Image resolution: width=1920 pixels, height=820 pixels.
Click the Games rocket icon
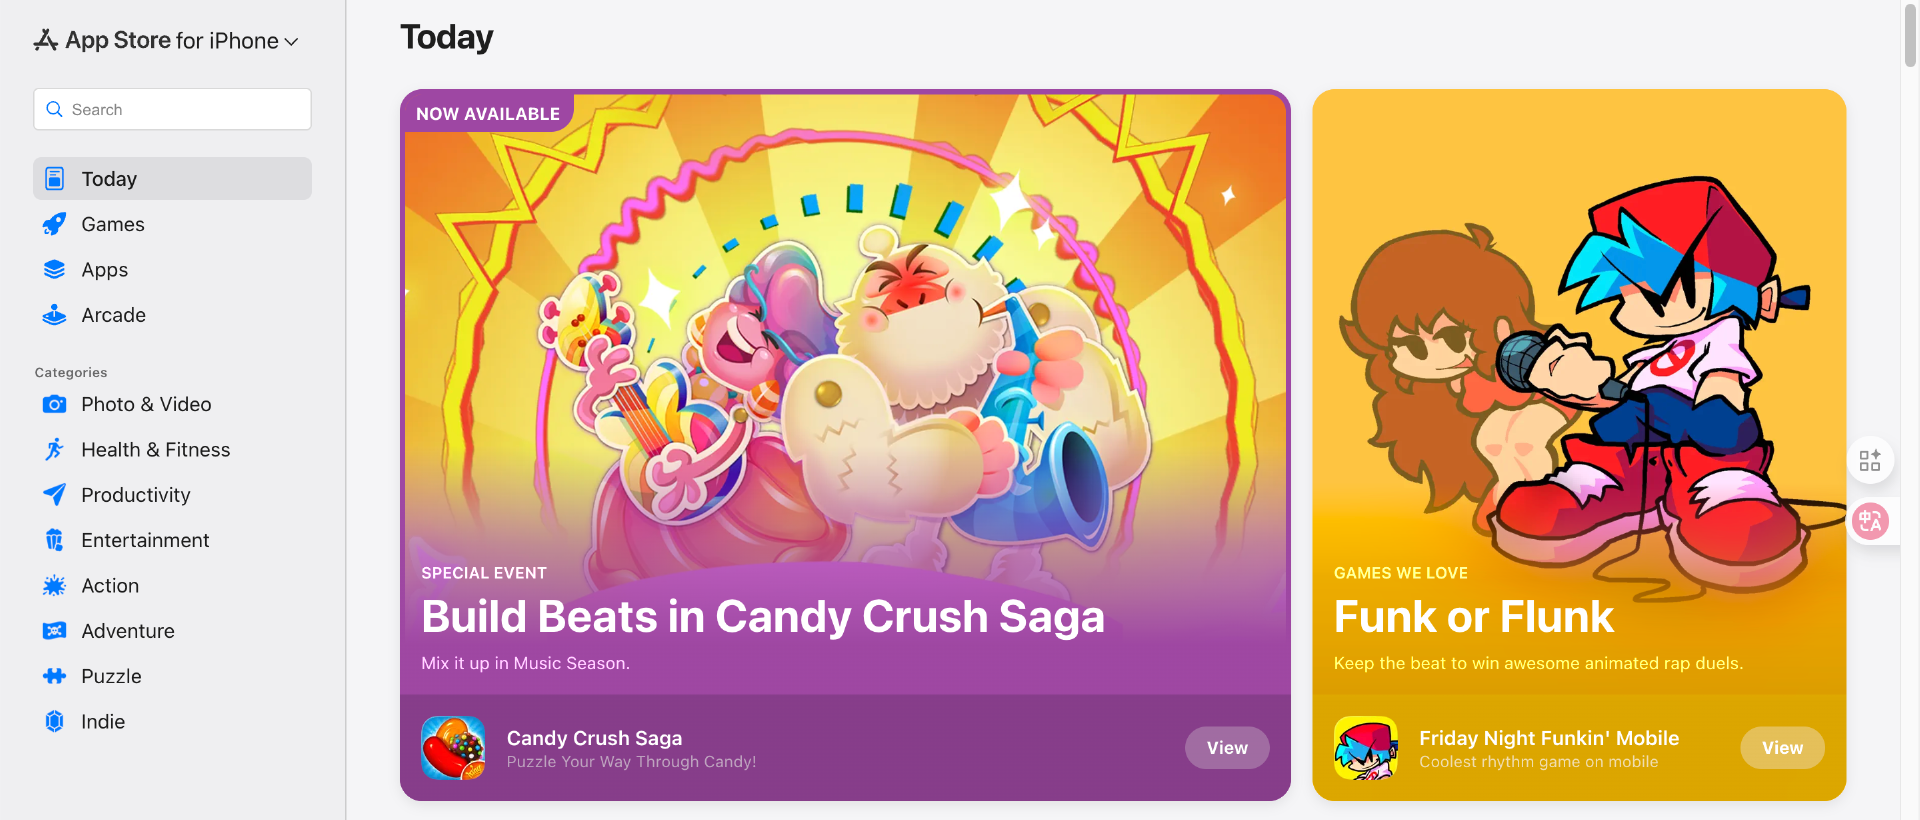point(54,224)
